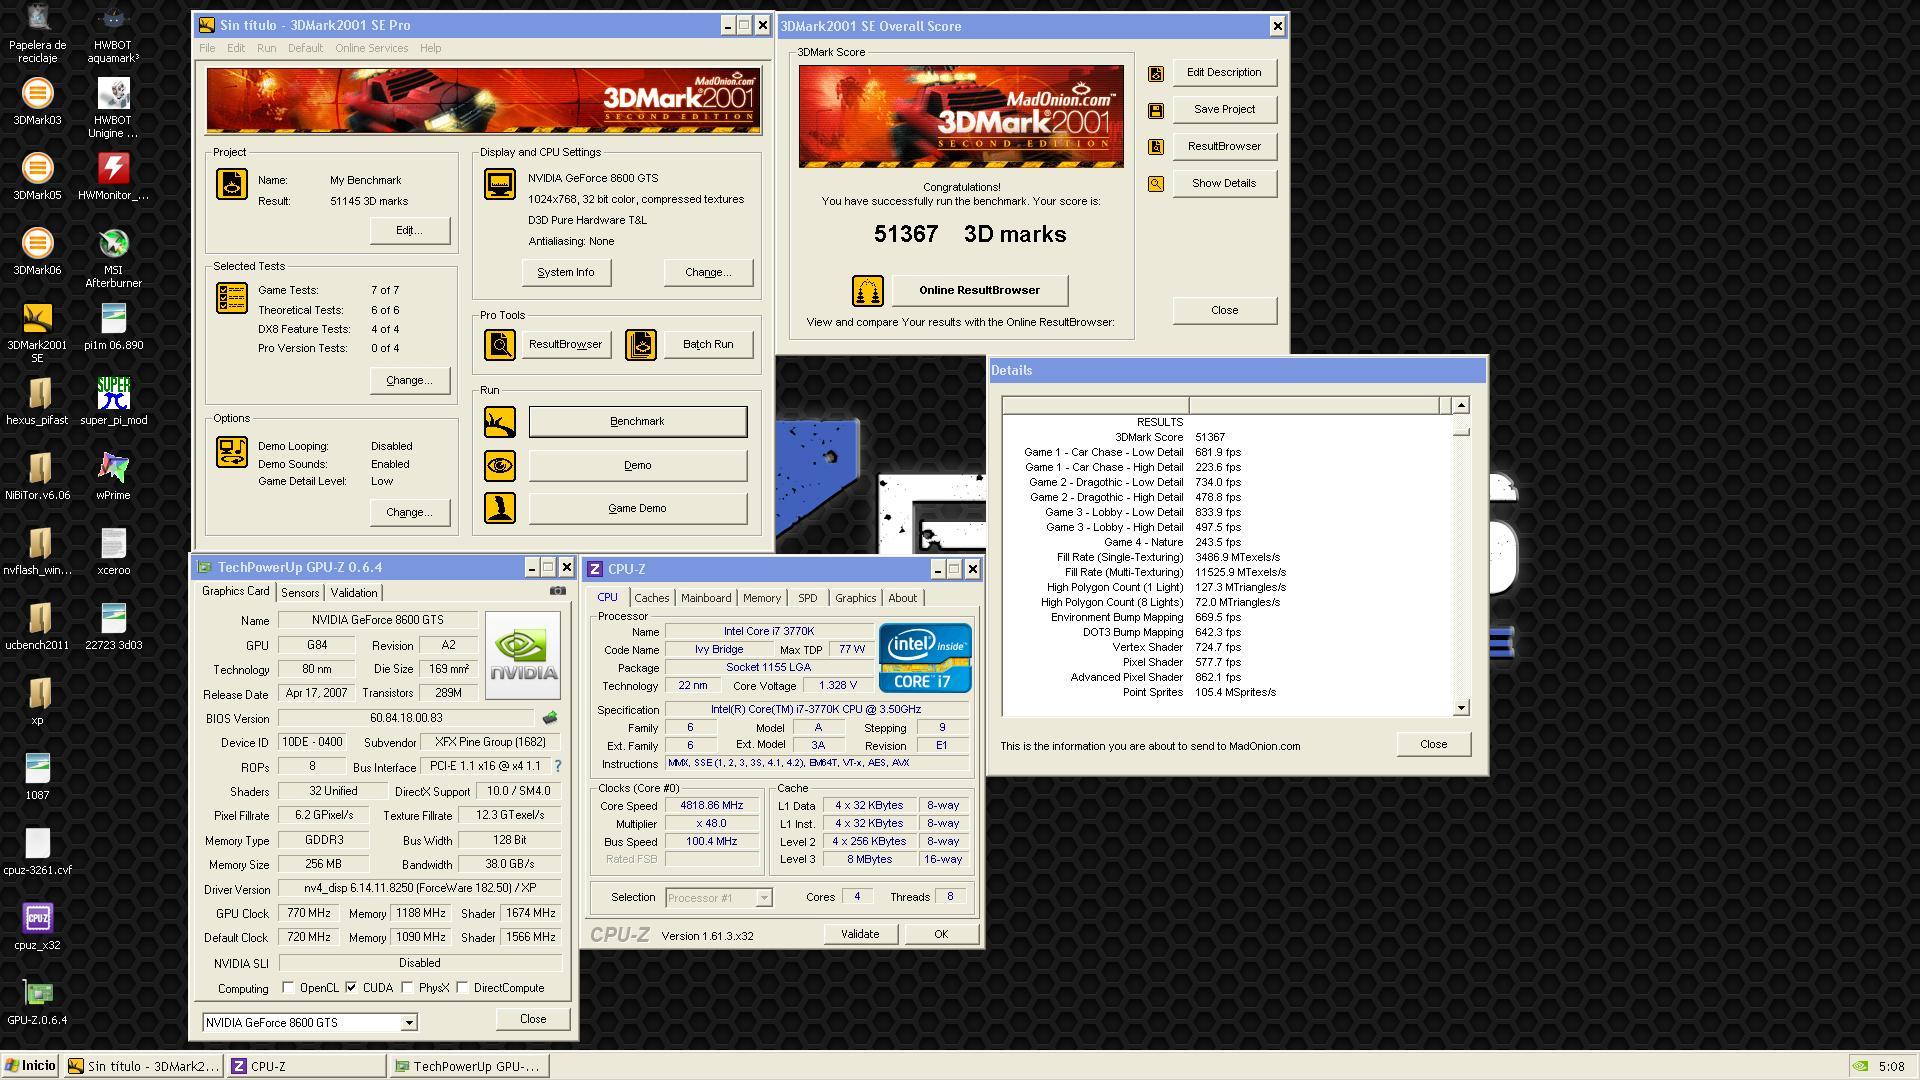Image resolution: width=1920 pixels, height=1080 pixels.
Task: Click the Inicio start button
Action: tap(30, 1066)
